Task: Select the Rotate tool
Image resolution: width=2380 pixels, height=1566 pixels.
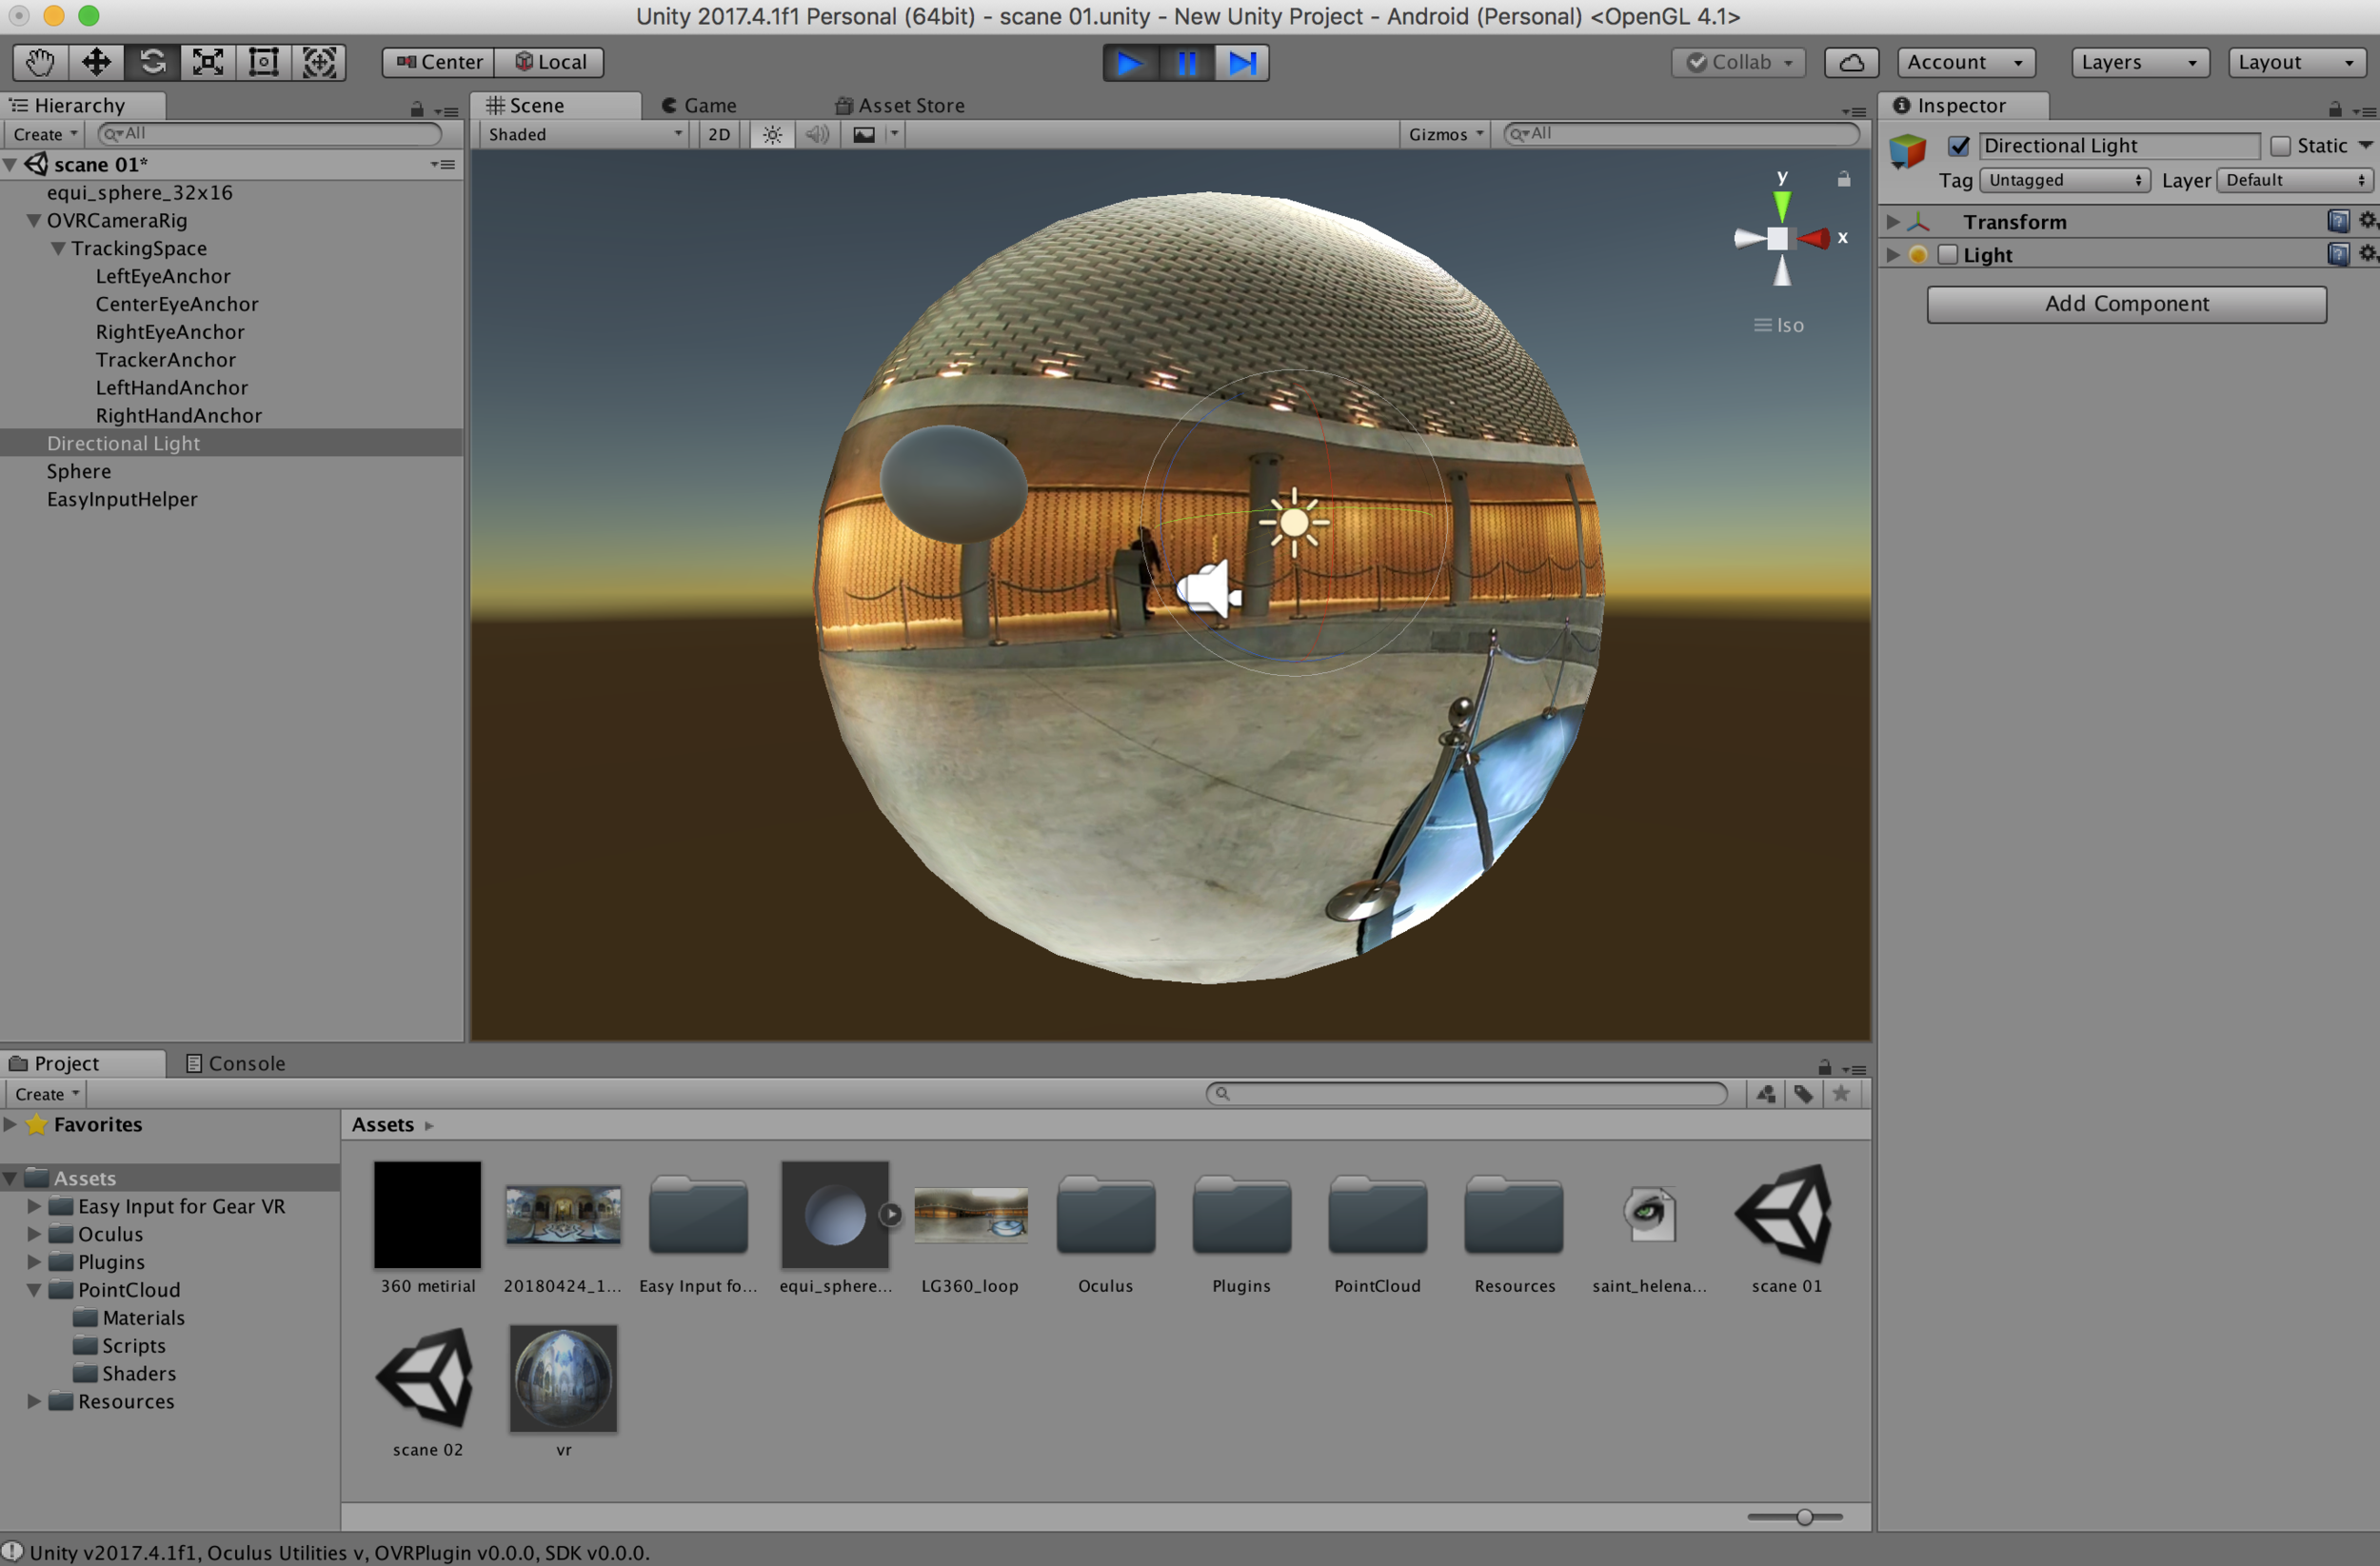Action: [x=152, y=62]
